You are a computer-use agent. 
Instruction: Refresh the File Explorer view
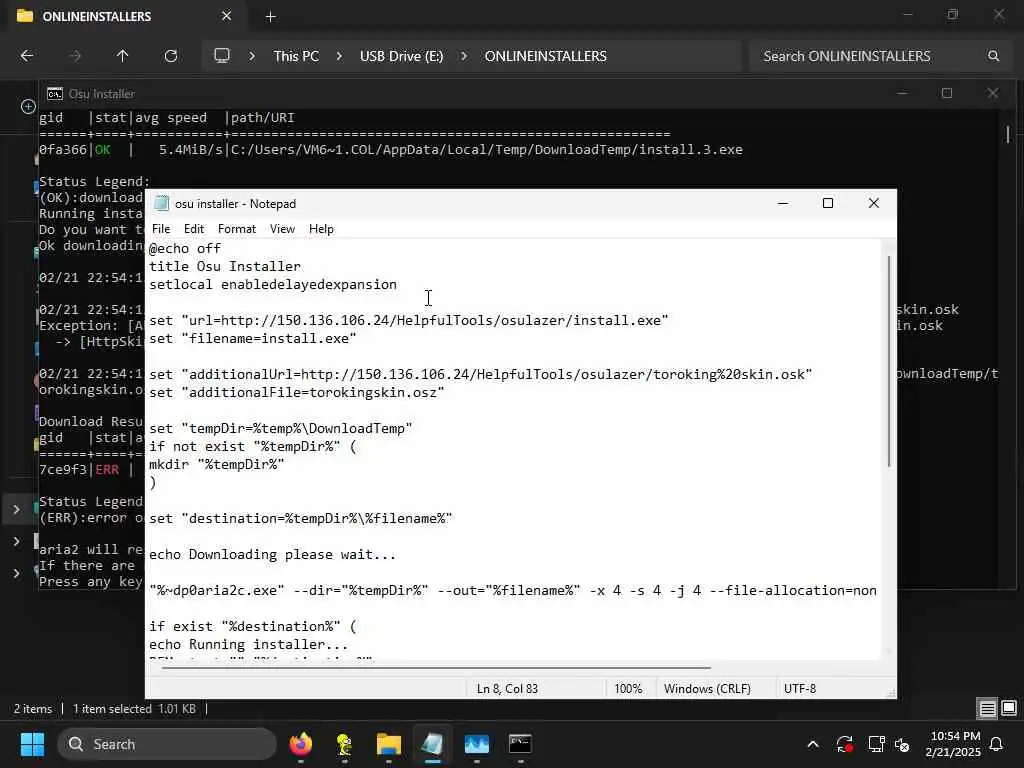[x=171, y=56]
